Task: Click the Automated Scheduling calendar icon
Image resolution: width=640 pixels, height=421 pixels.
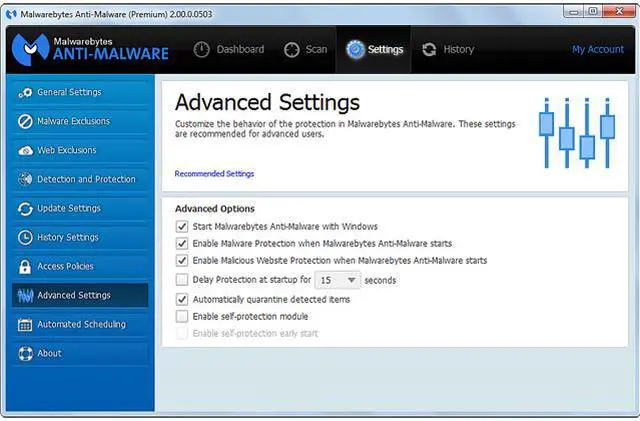Action: point(25,325)
